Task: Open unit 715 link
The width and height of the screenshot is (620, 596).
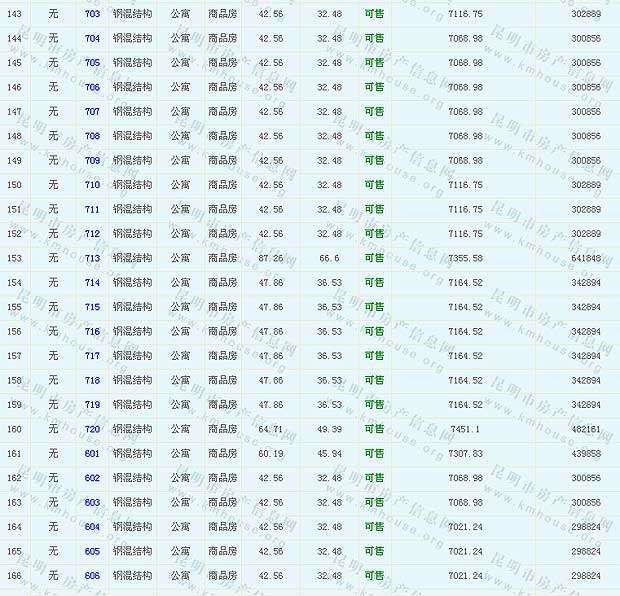Action: (92, 307)
